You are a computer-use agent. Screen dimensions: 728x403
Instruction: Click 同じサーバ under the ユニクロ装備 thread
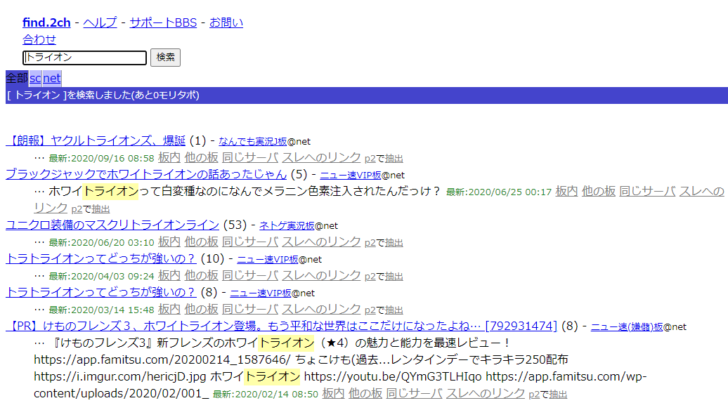click(250, 241)
